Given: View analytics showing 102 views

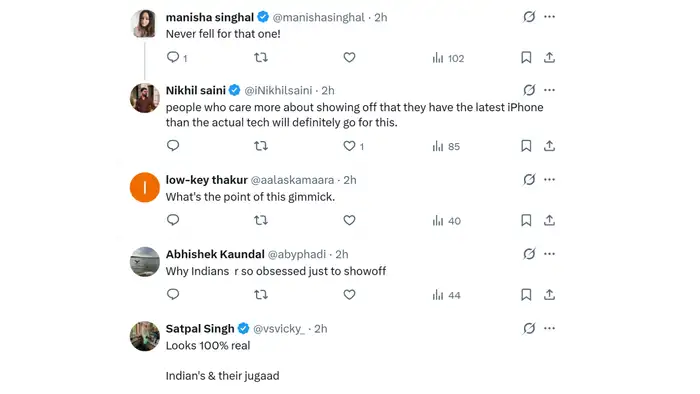Looking at the screenshot, I should point(448,58).
